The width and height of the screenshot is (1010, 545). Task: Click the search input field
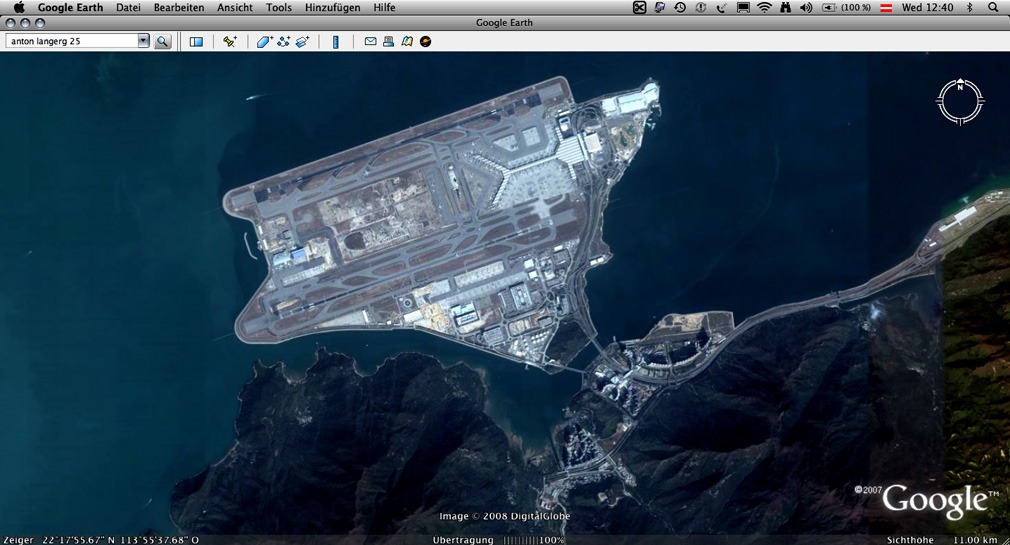tap(70, 41)
